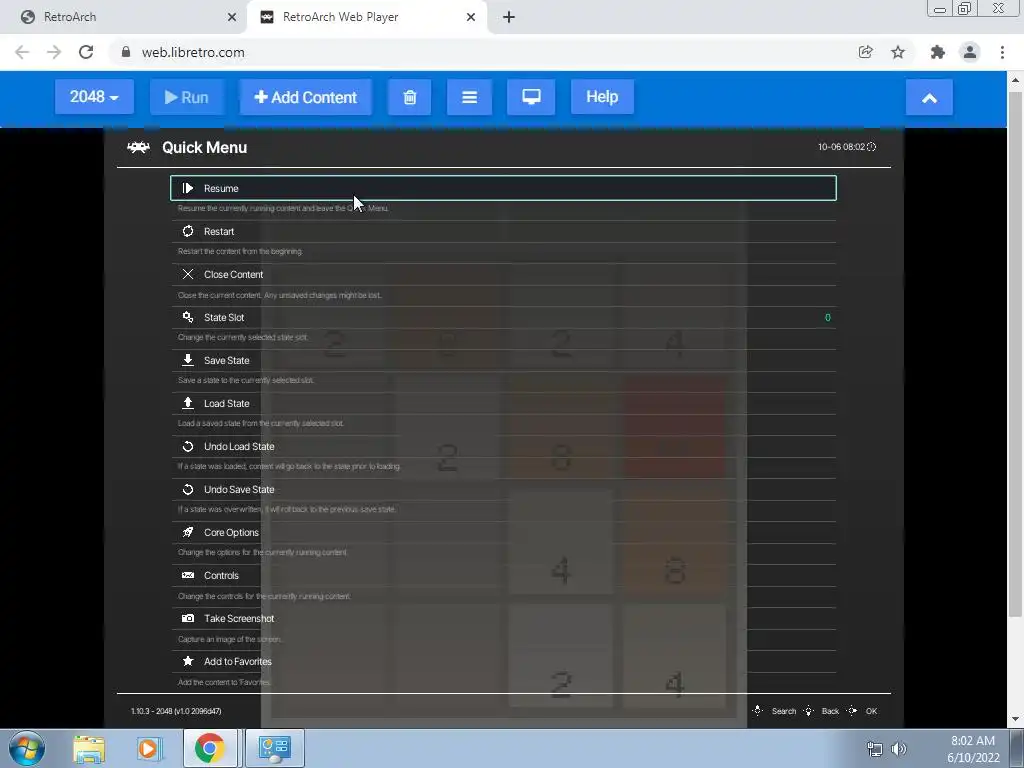Open the Windows Start button
1024x768 pixels.
27,748
